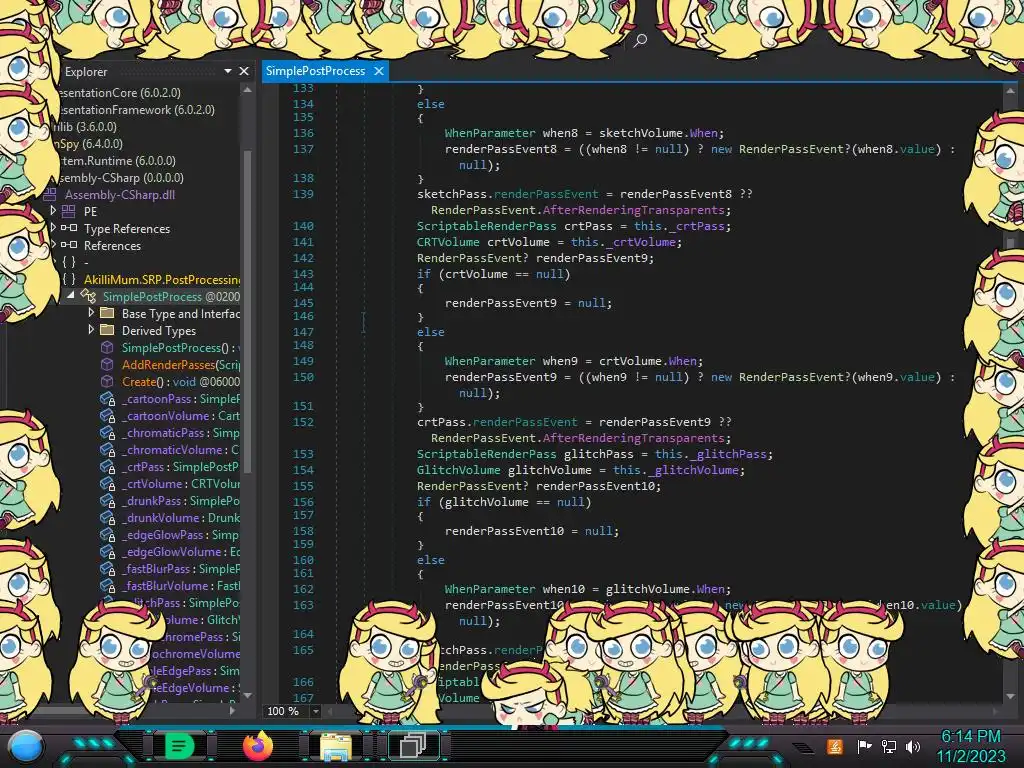Click the Derived Types folder icon
Image resolution: width=1024 pixels, height=768 pixels.
[x=106, y=330]
